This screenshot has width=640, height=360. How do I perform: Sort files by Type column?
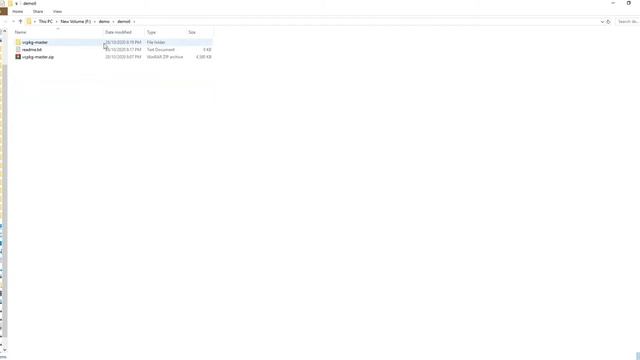pyautogui.click(x=151, y=32)
